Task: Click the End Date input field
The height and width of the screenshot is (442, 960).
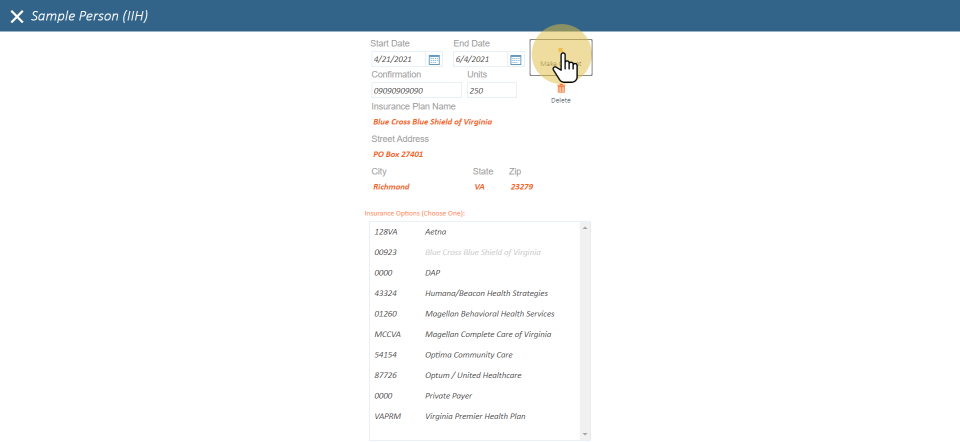Action: click(480, 60)
